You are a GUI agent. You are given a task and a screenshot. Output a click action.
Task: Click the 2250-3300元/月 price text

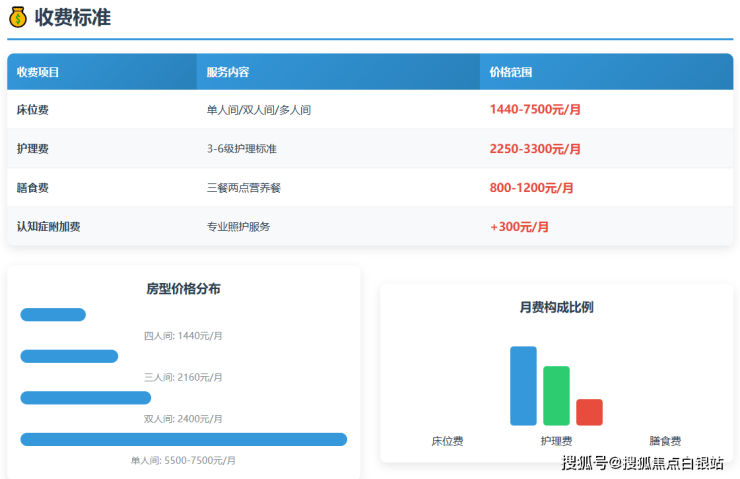pos(535,149)
